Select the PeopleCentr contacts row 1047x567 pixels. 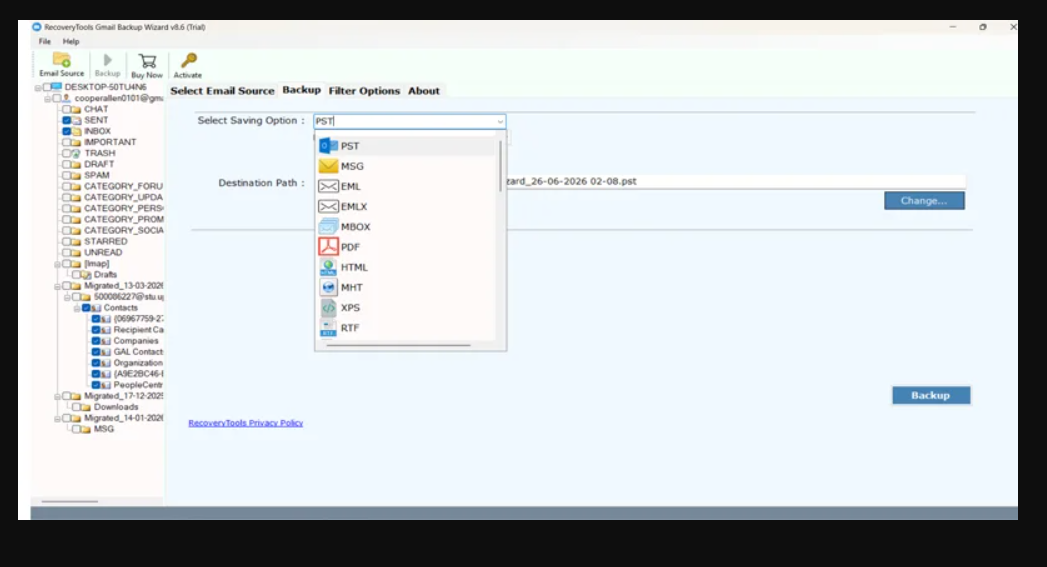pos(128,385)
